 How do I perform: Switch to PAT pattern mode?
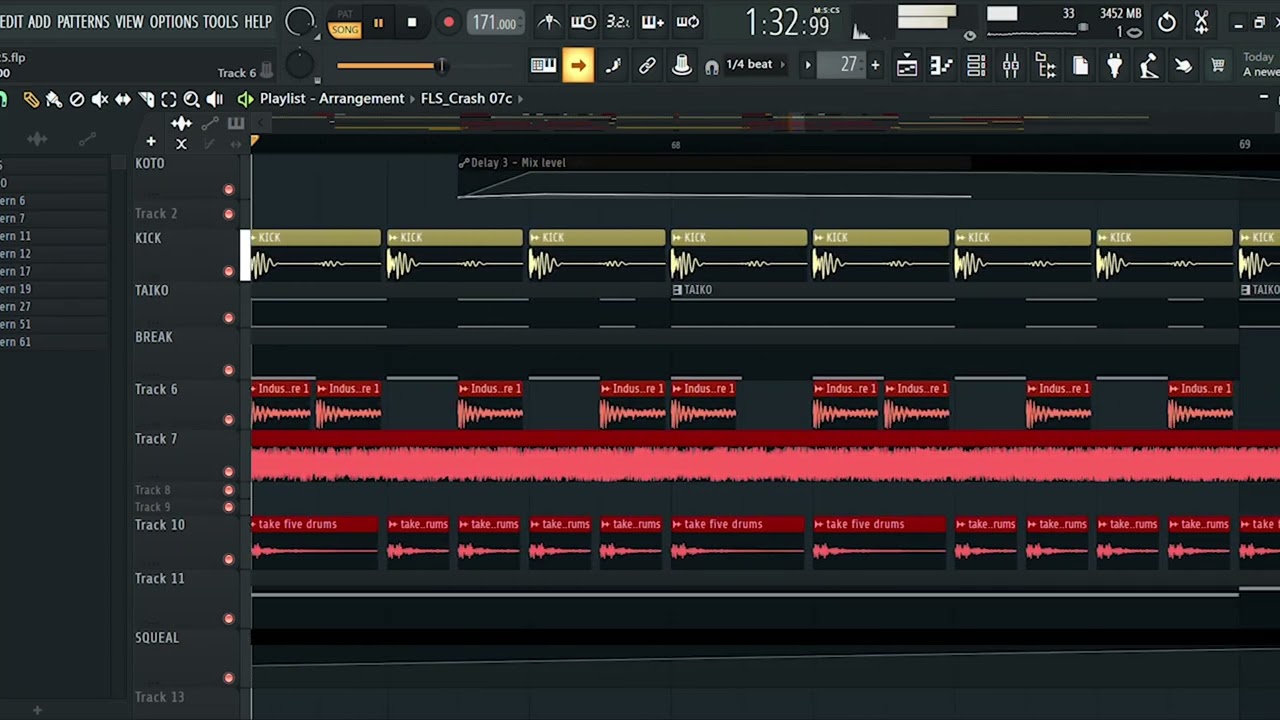pos(345,15)
